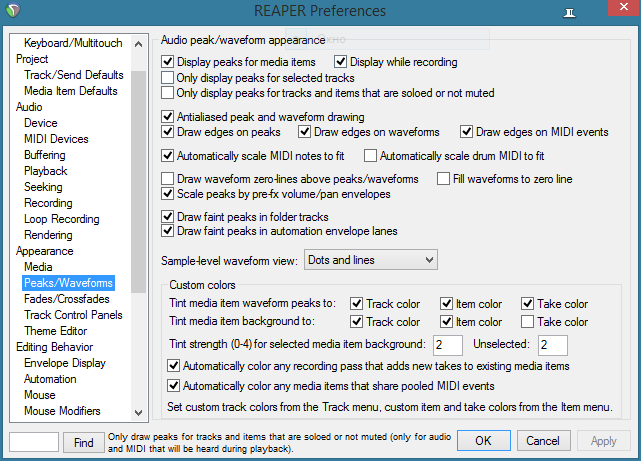The image size is (641, 461).
Task: Click the Find button
Action: click(x=81, y=441)
